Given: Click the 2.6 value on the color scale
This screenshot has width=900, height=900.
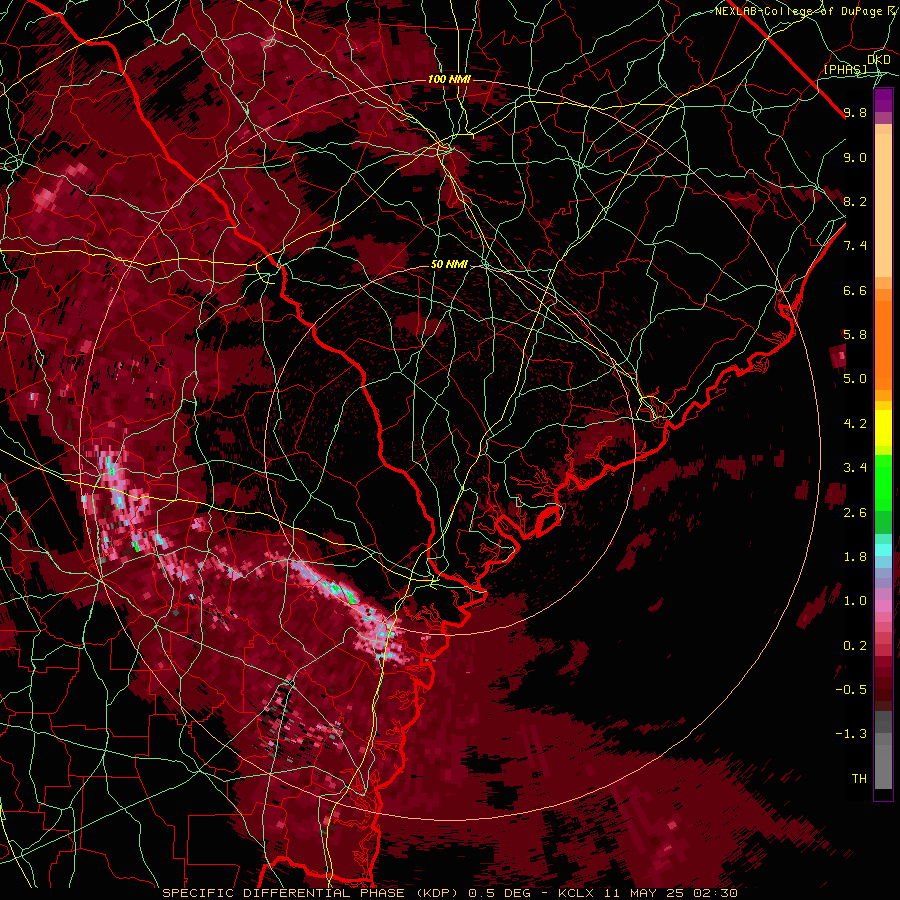Looking at the screenshot, I should [x=855, y=513].
